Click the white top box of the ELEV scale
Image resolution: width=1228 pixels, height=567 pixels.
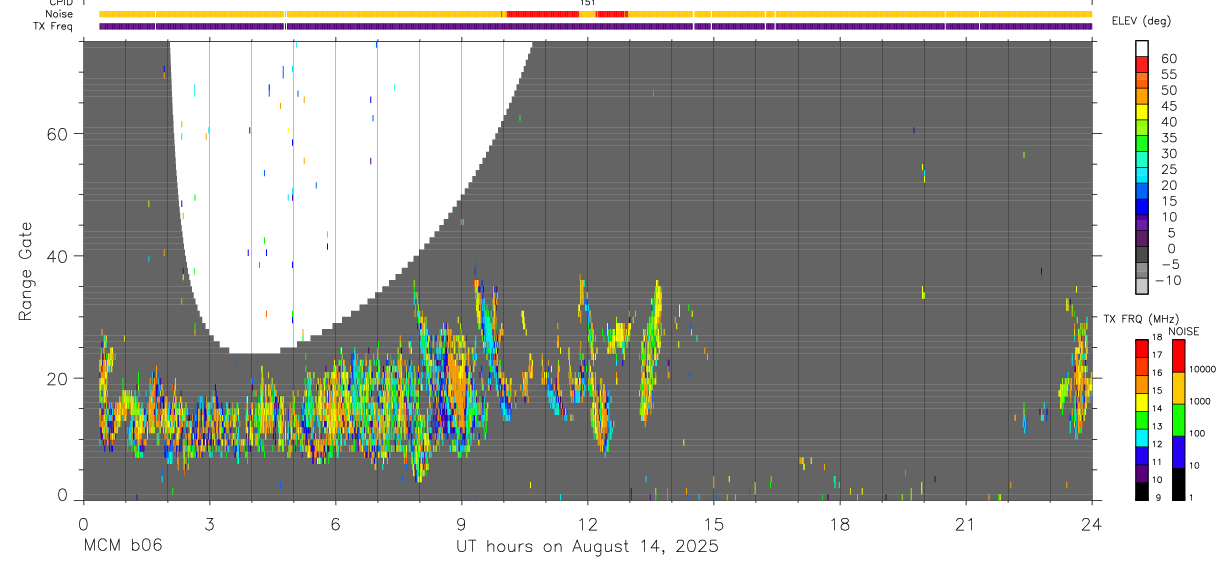click(x=1142, y=48)
